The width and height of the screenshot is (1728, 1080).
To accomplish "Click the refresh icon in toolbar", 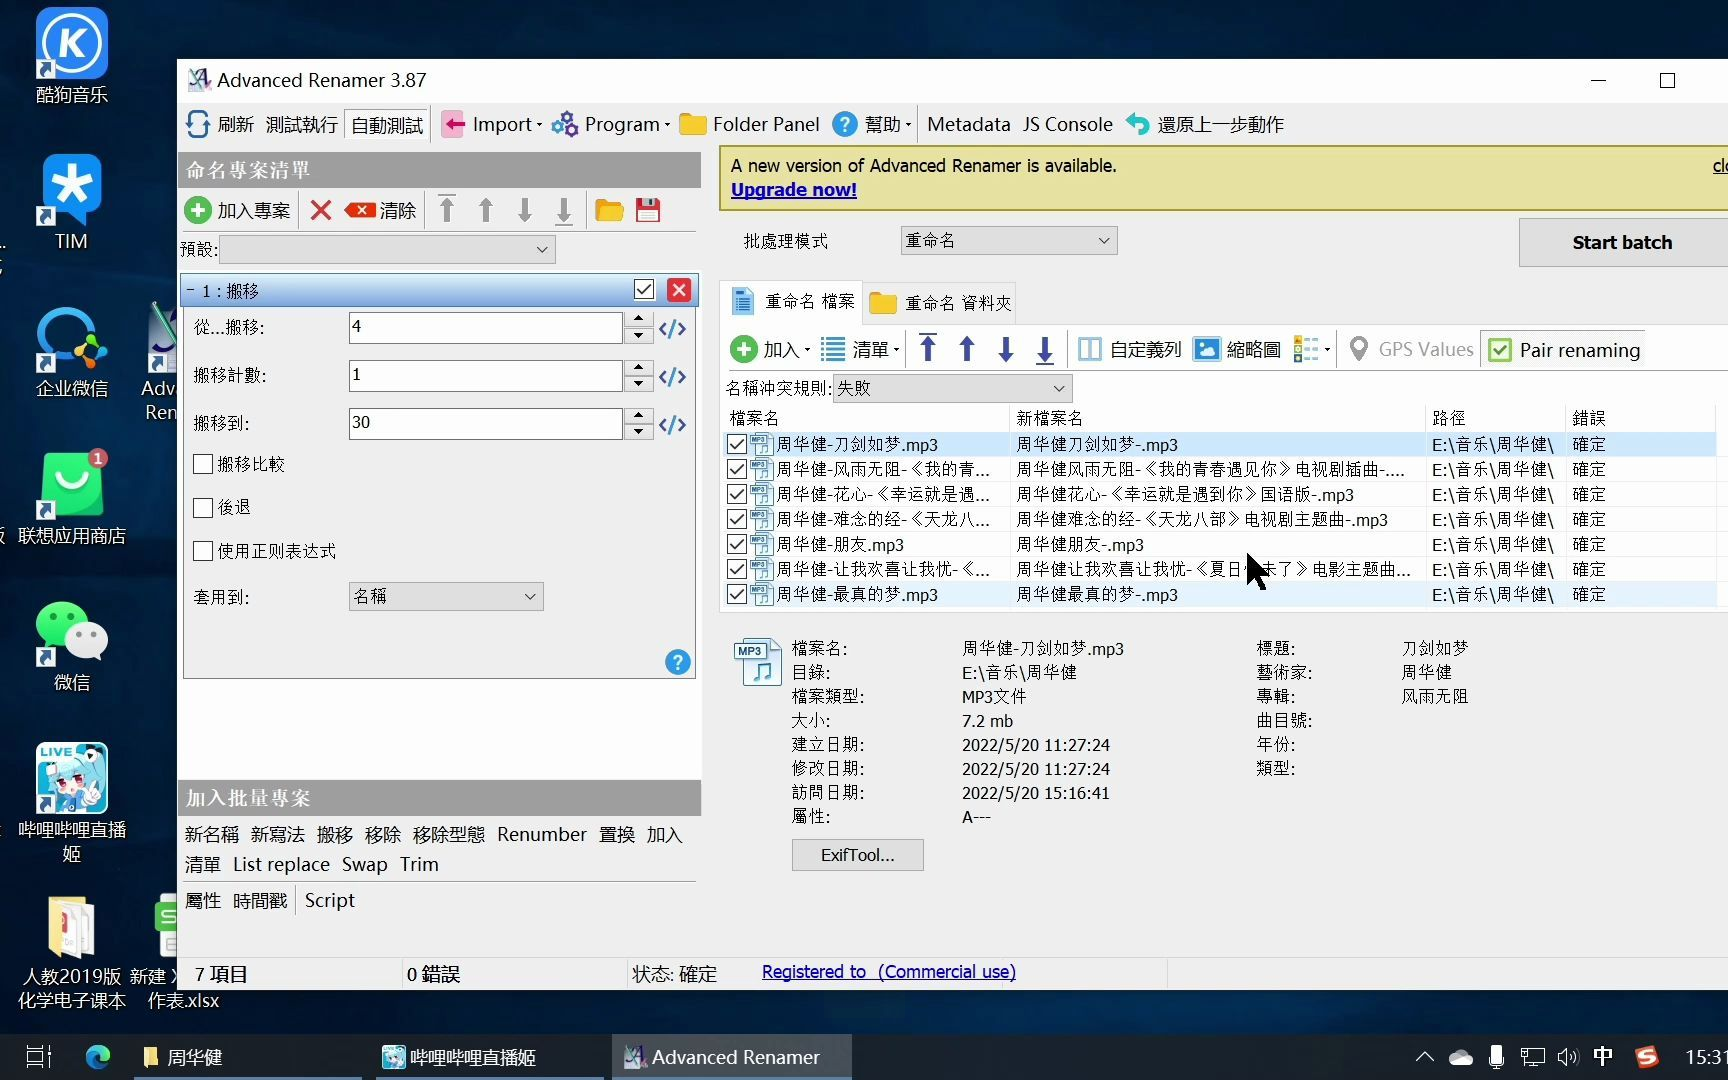I will click(199, 124).
